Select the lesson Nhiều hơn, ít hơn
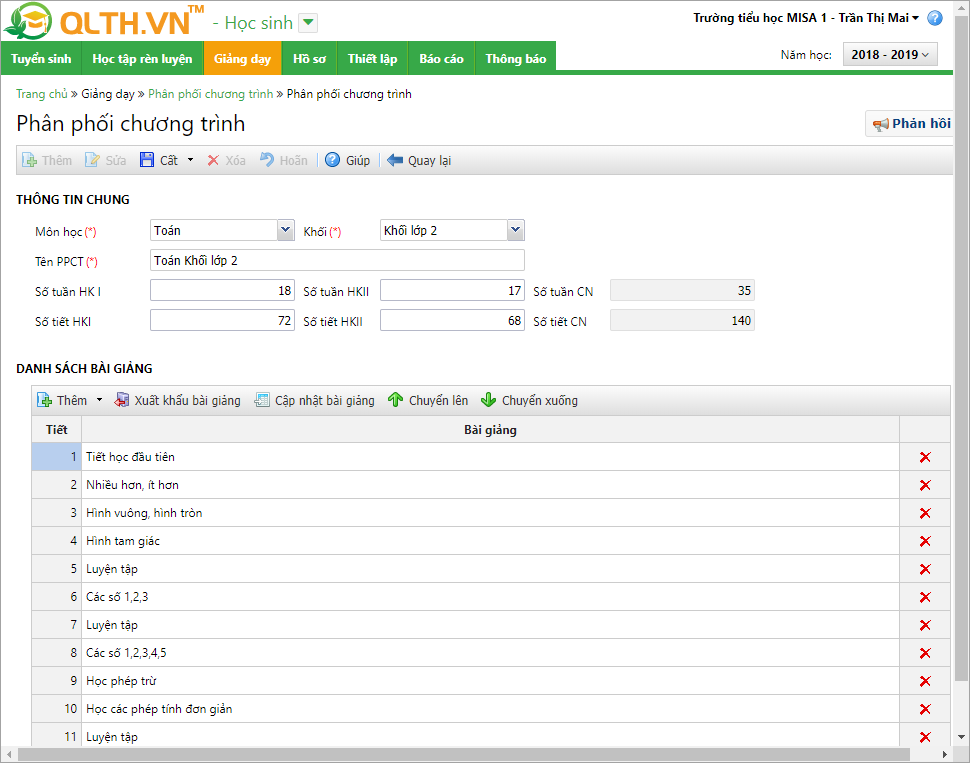Viewport: 970px width, 763px height. (490, 485)
